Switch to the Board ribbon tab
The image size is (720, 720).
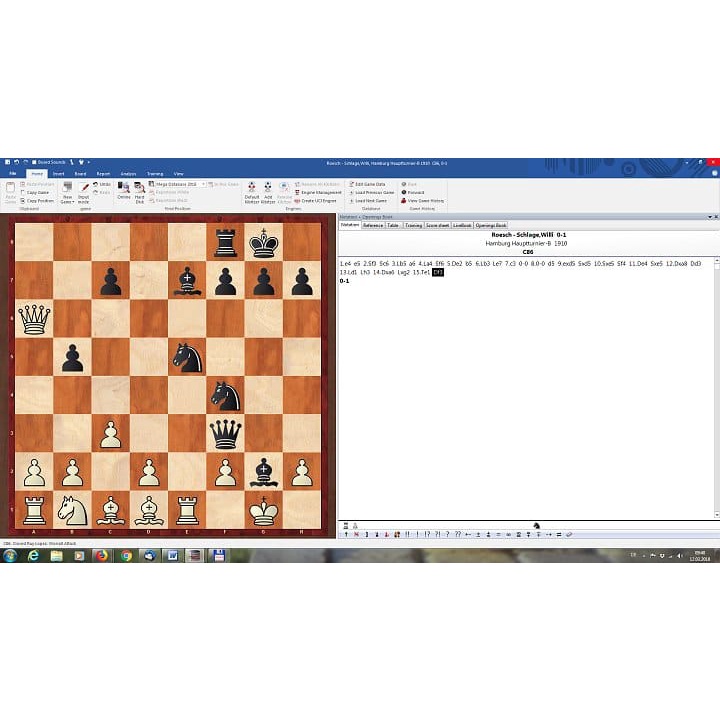click(x=80, y=174)
